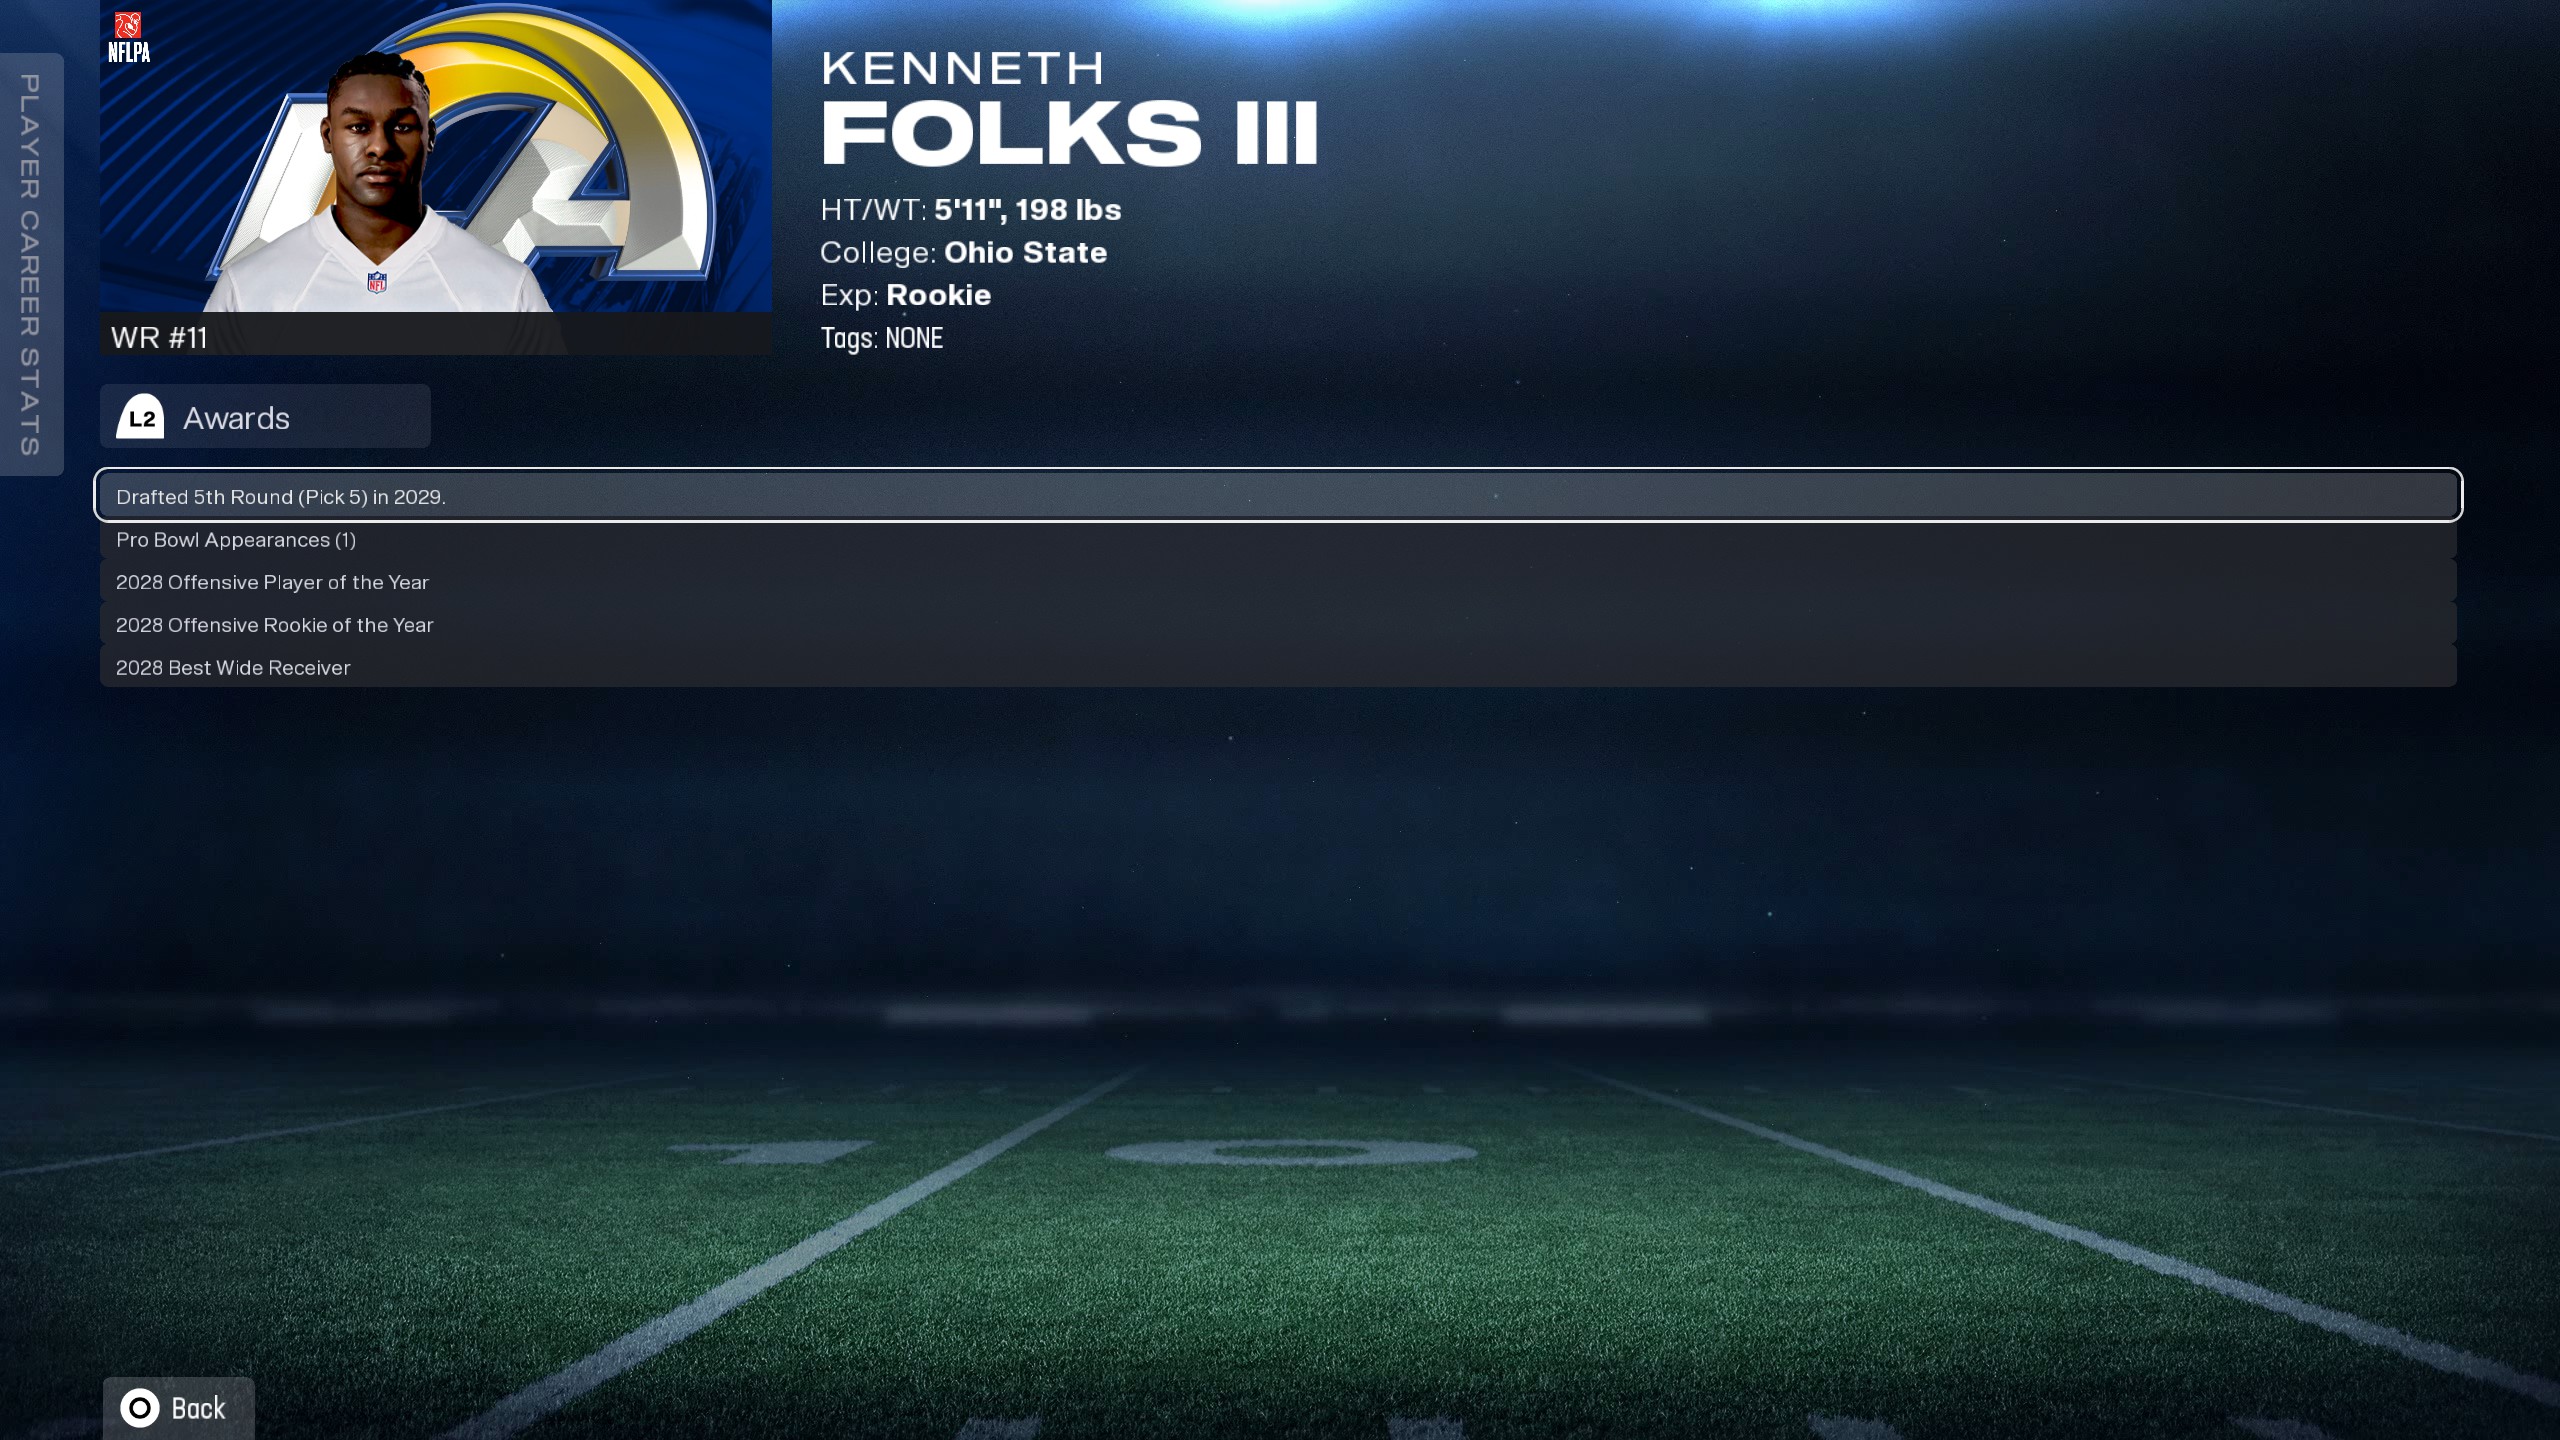Open the Awards tab
The height and width of the screenshot is (1440, 2560).
[x=265, y=416]
